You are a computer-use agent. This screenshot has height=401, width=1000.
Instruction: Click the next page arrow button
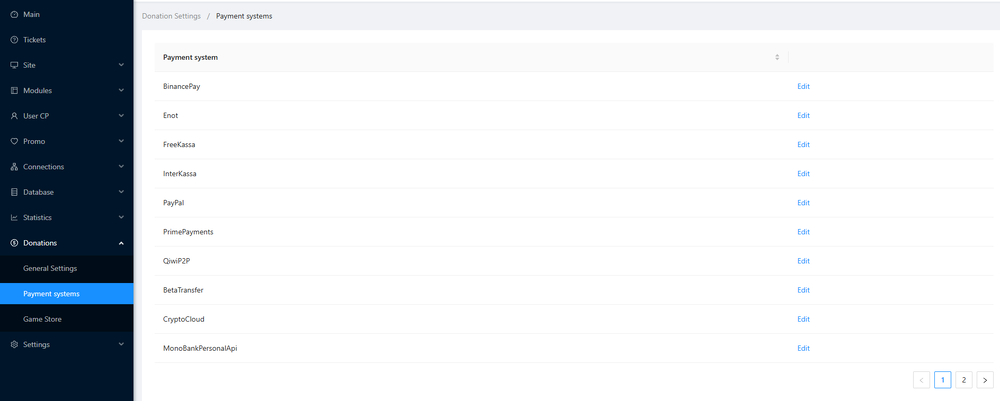point(985,380)
